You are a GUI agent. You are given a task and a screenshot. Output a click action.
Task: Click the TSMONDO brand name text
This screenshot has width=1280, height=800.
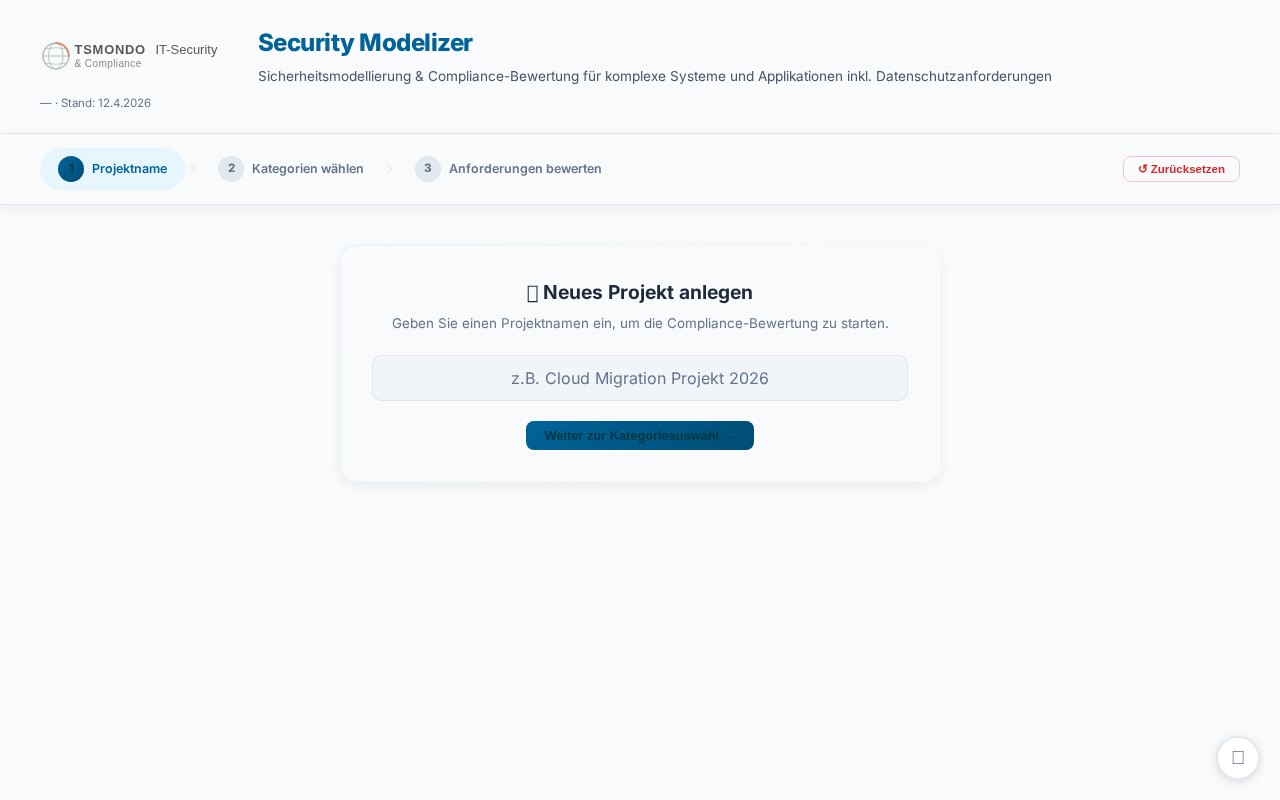click(110, 49)
